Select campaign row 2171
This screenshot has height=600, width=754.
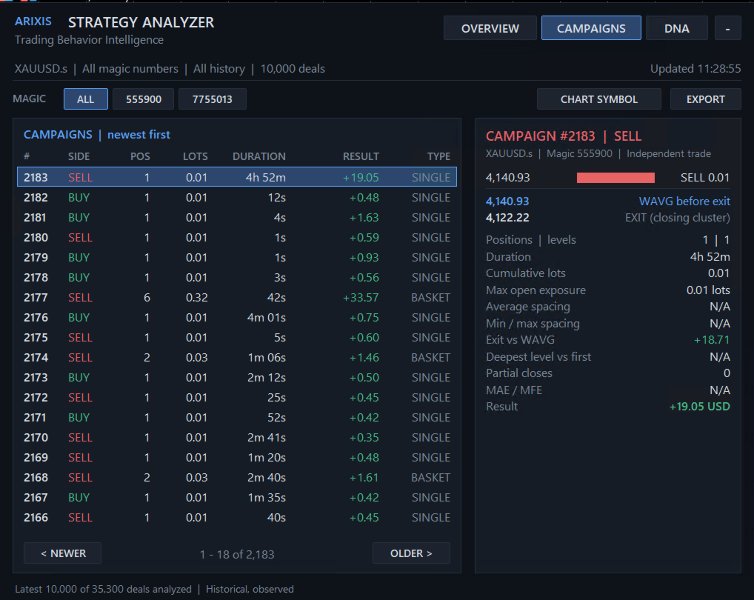click(237, 417)
